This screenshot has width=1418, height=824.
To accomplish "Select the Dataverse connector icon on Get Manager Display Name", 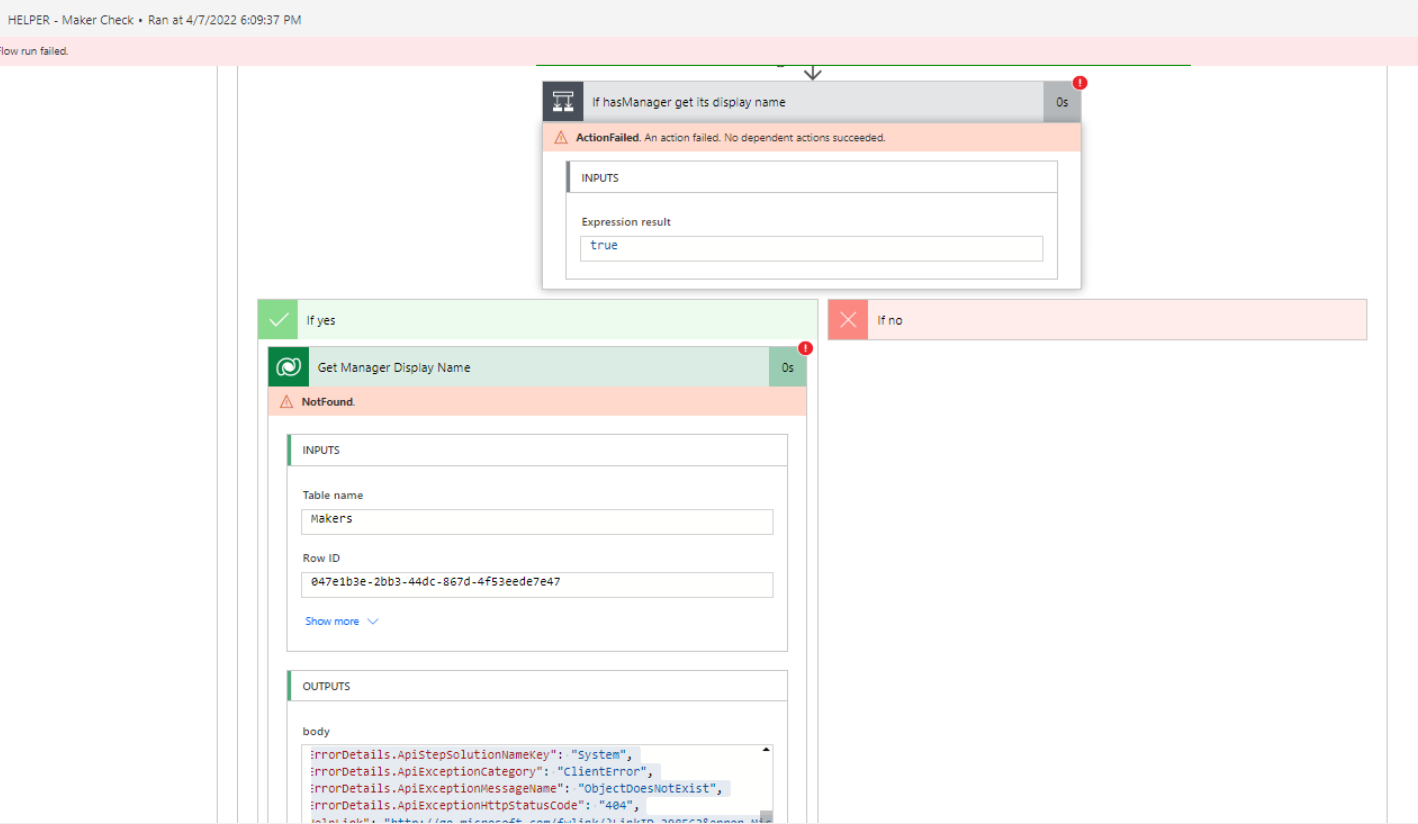I will [288, 367].
